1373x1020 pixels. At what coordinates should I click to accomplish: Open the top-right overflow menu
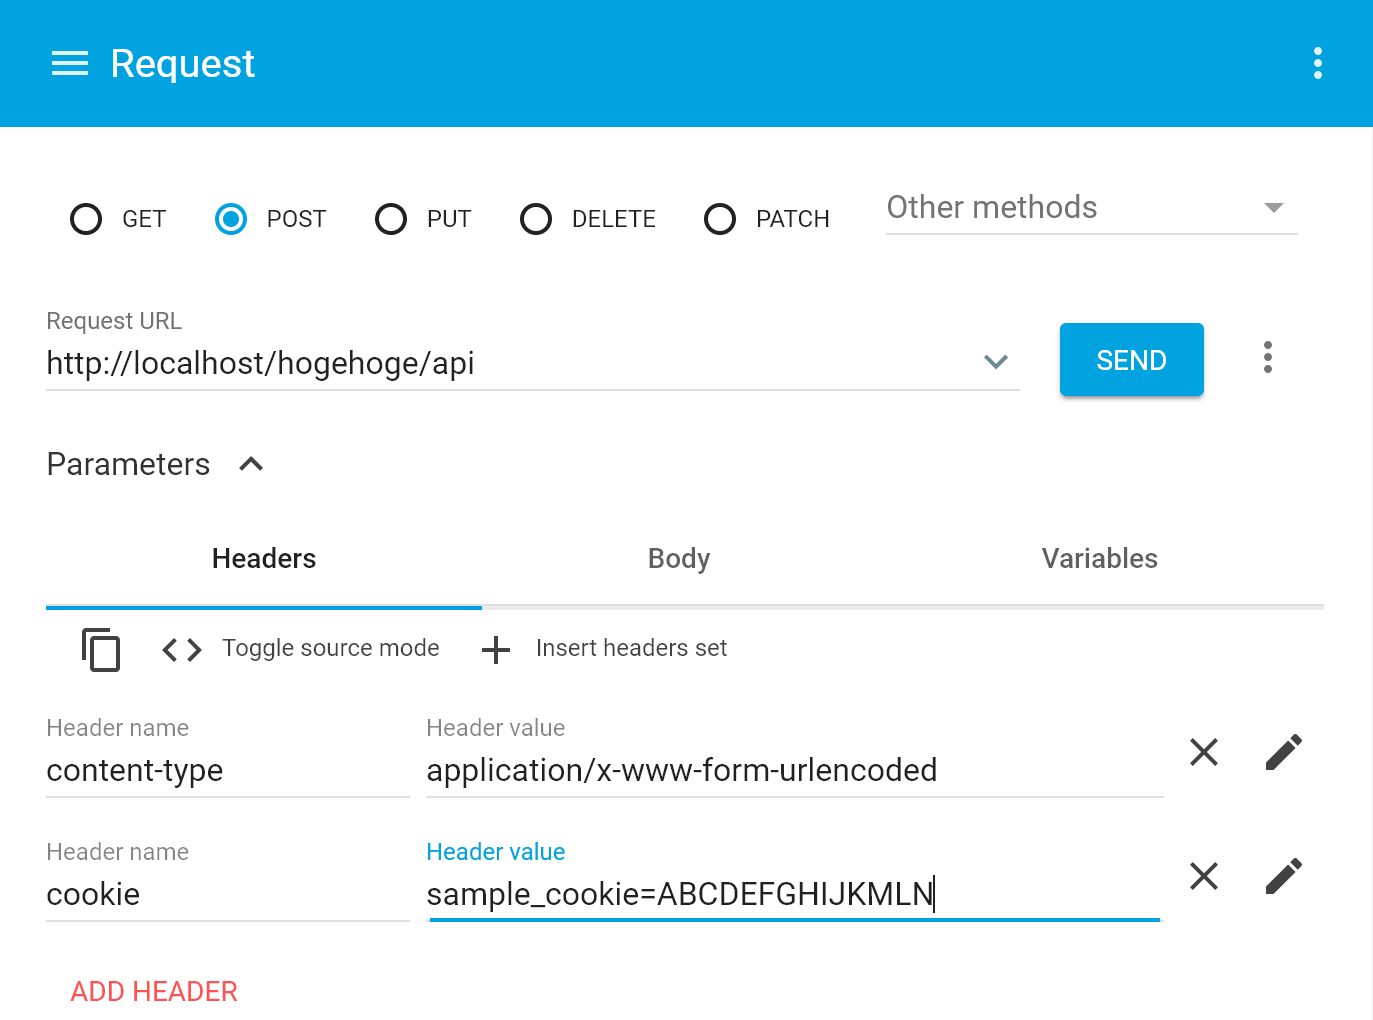click(1318, 63)
